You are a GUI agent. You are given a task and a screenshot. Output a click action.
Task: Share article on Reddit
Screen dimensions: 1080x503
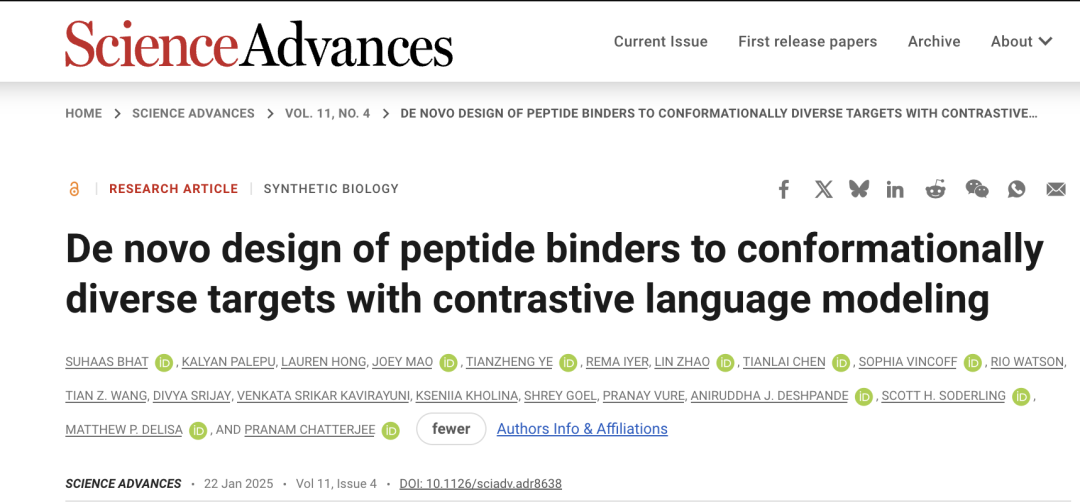tap(935, 189)
